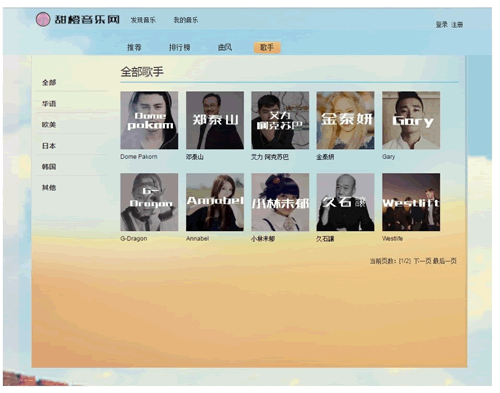Switch to the 推荐 tab
Screen dimensions: 500x393
pos(134,47)
